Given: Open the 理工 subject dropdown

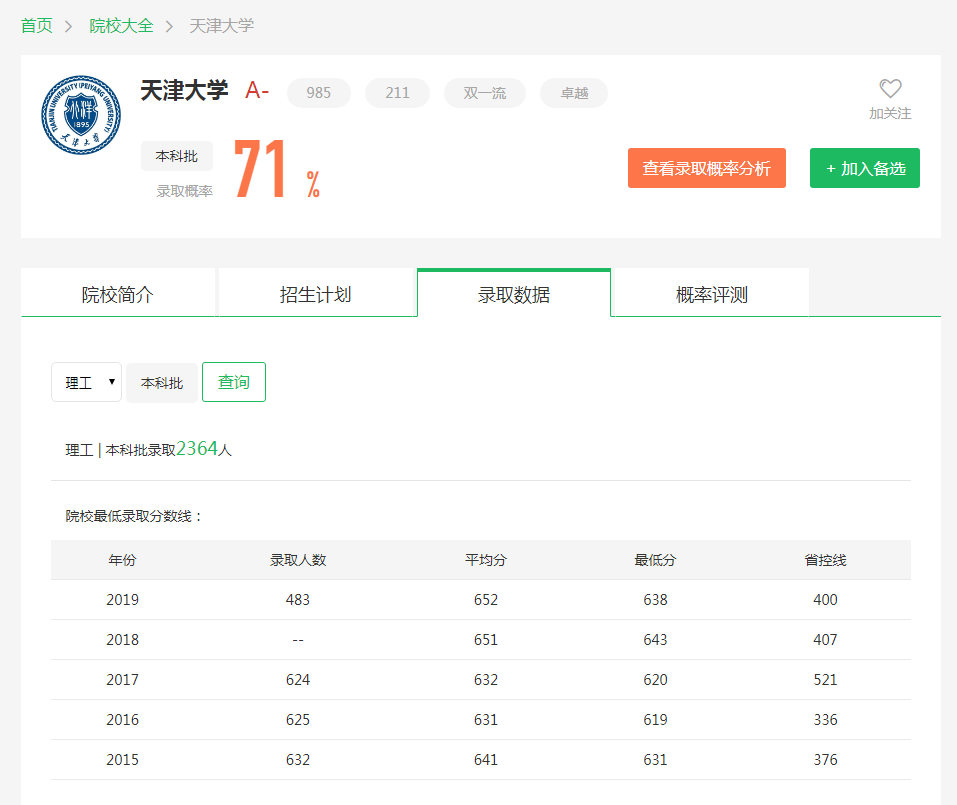Looking at the screenshot, I should click(87, 382).
